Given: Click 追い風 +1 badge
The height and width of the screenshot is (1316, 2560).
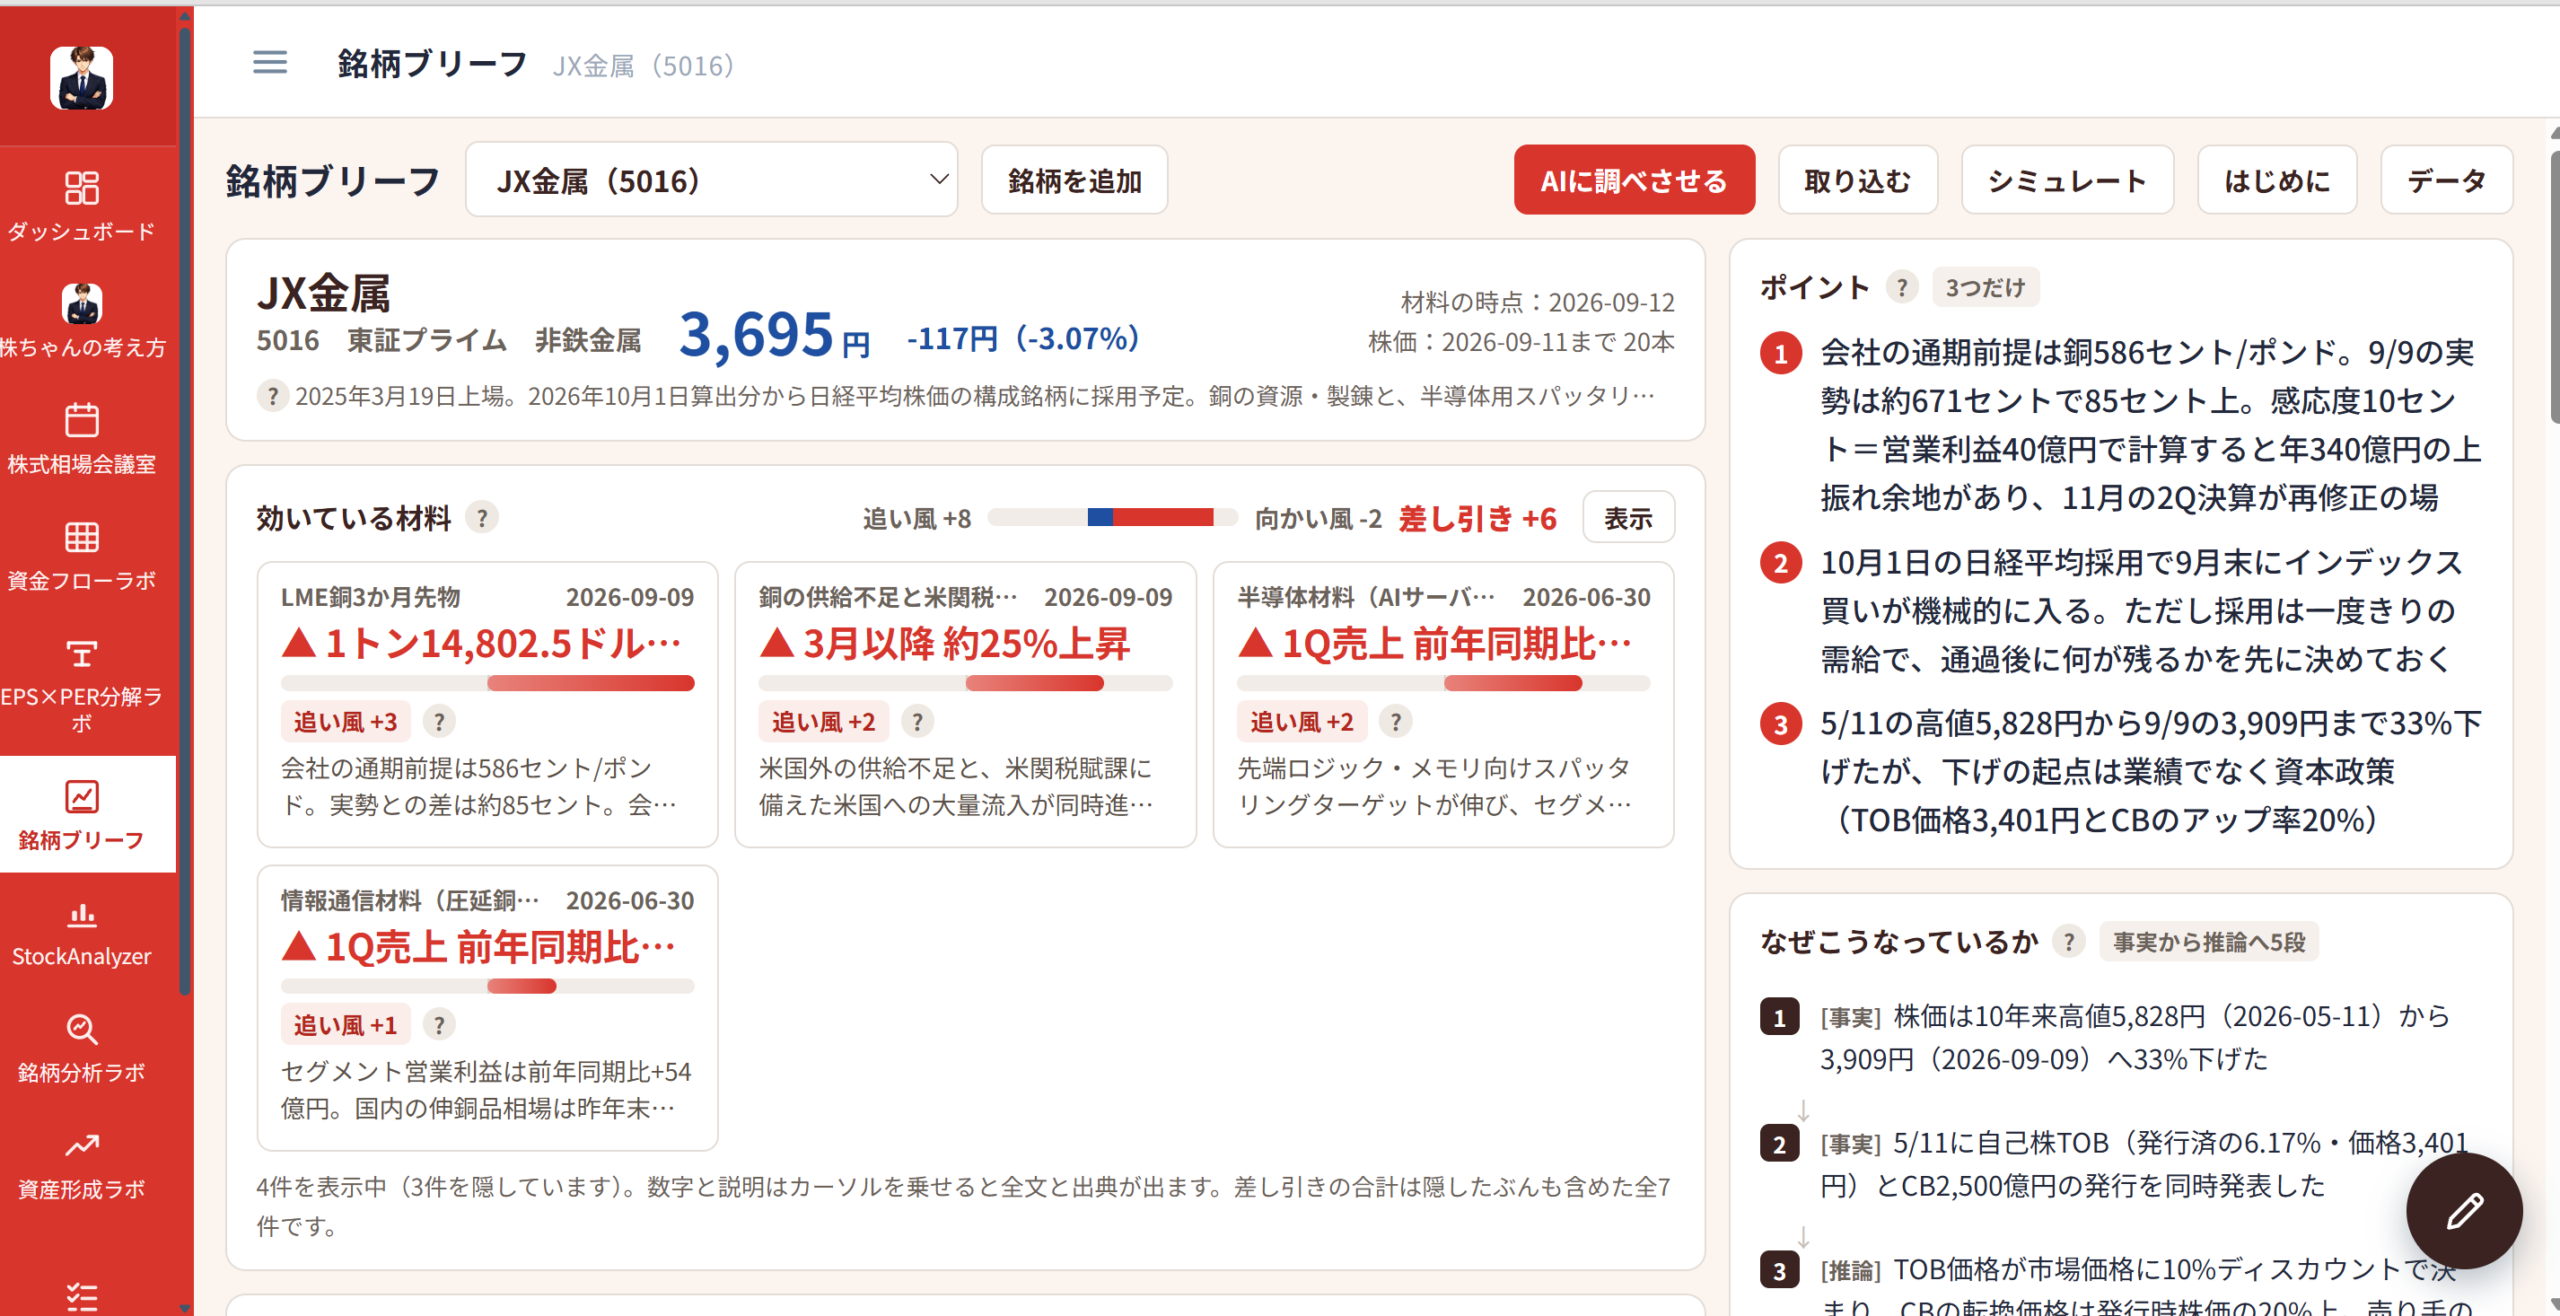Looking at the screenshot, I should (345, 1024).
